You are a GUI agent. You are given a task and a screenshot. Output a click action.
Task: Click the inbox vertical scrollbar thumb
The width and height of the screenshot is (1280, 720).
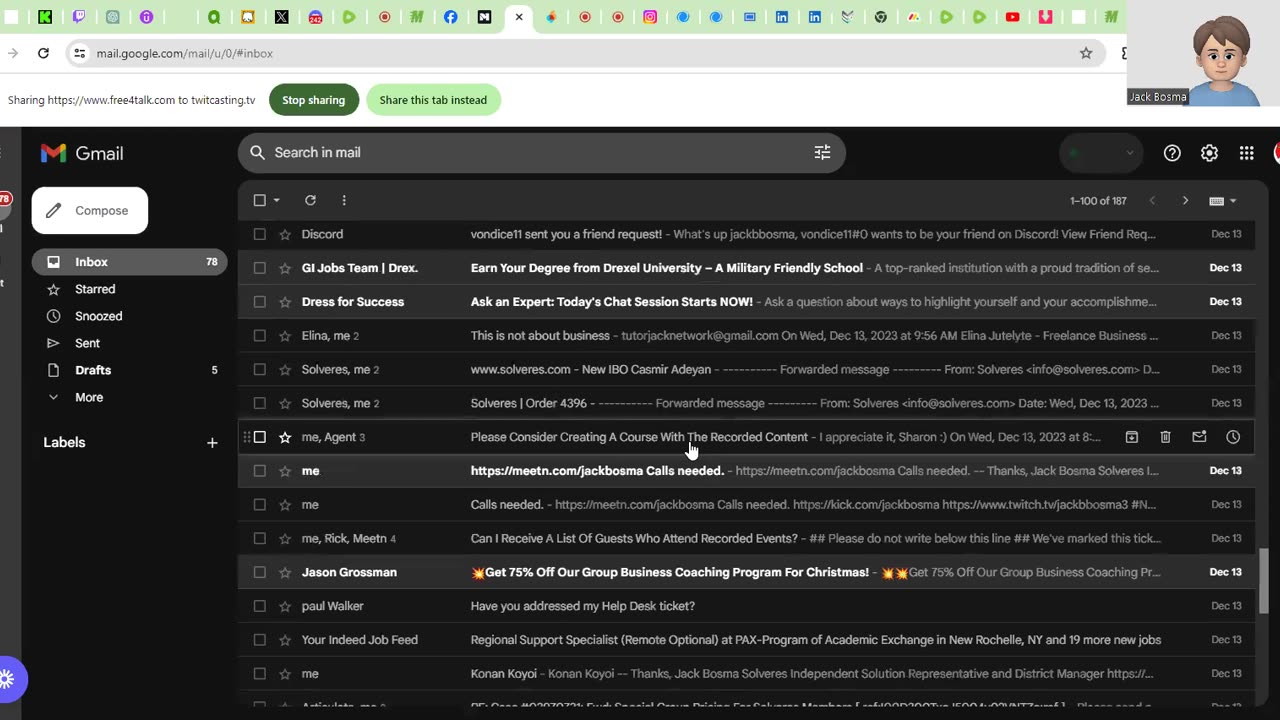click(1264, 580)
